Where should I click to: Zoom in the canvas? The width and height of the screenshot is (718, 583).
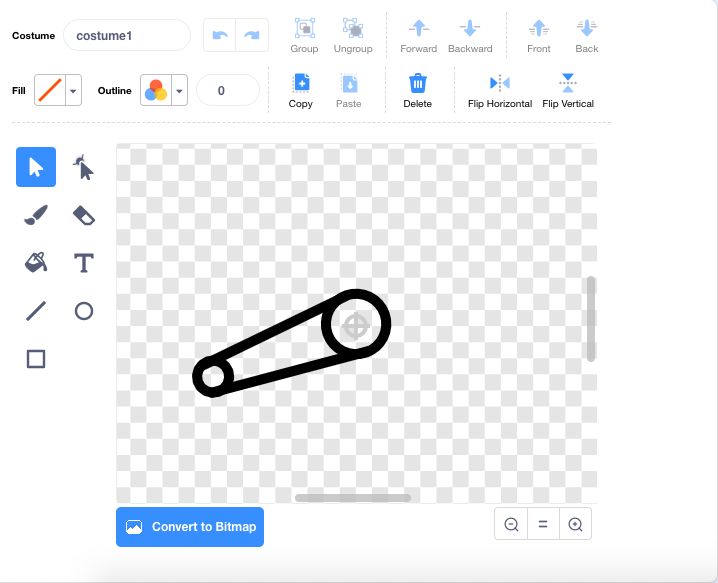coord(575,524)
